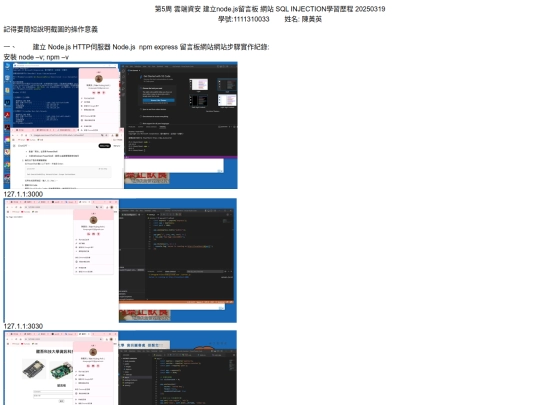Screen dimensions: 540x405
Task: Select the first screenshot showing PowerShell and VS Code
Action: tap(121, 125)
